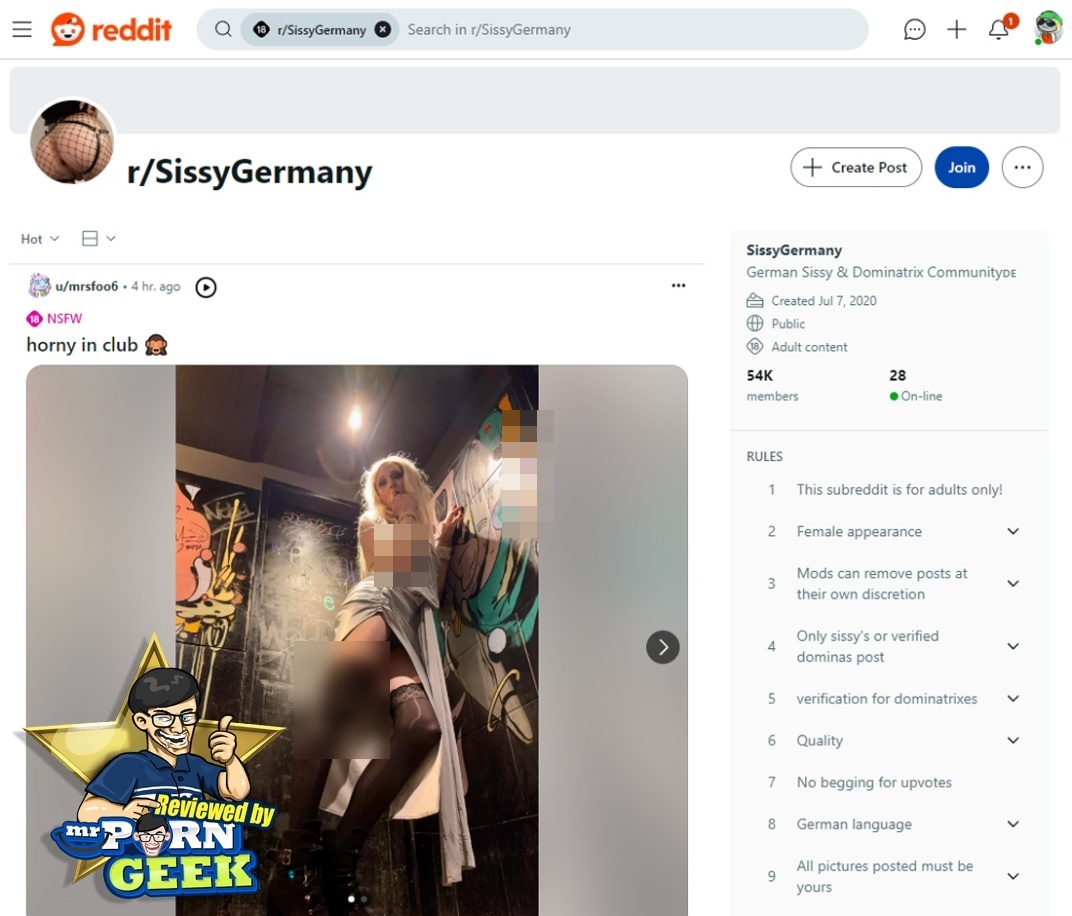Open the u/mrsfoo6 user profile link
Viewport: 1072px width, 916px height.
tap(86, 286)
